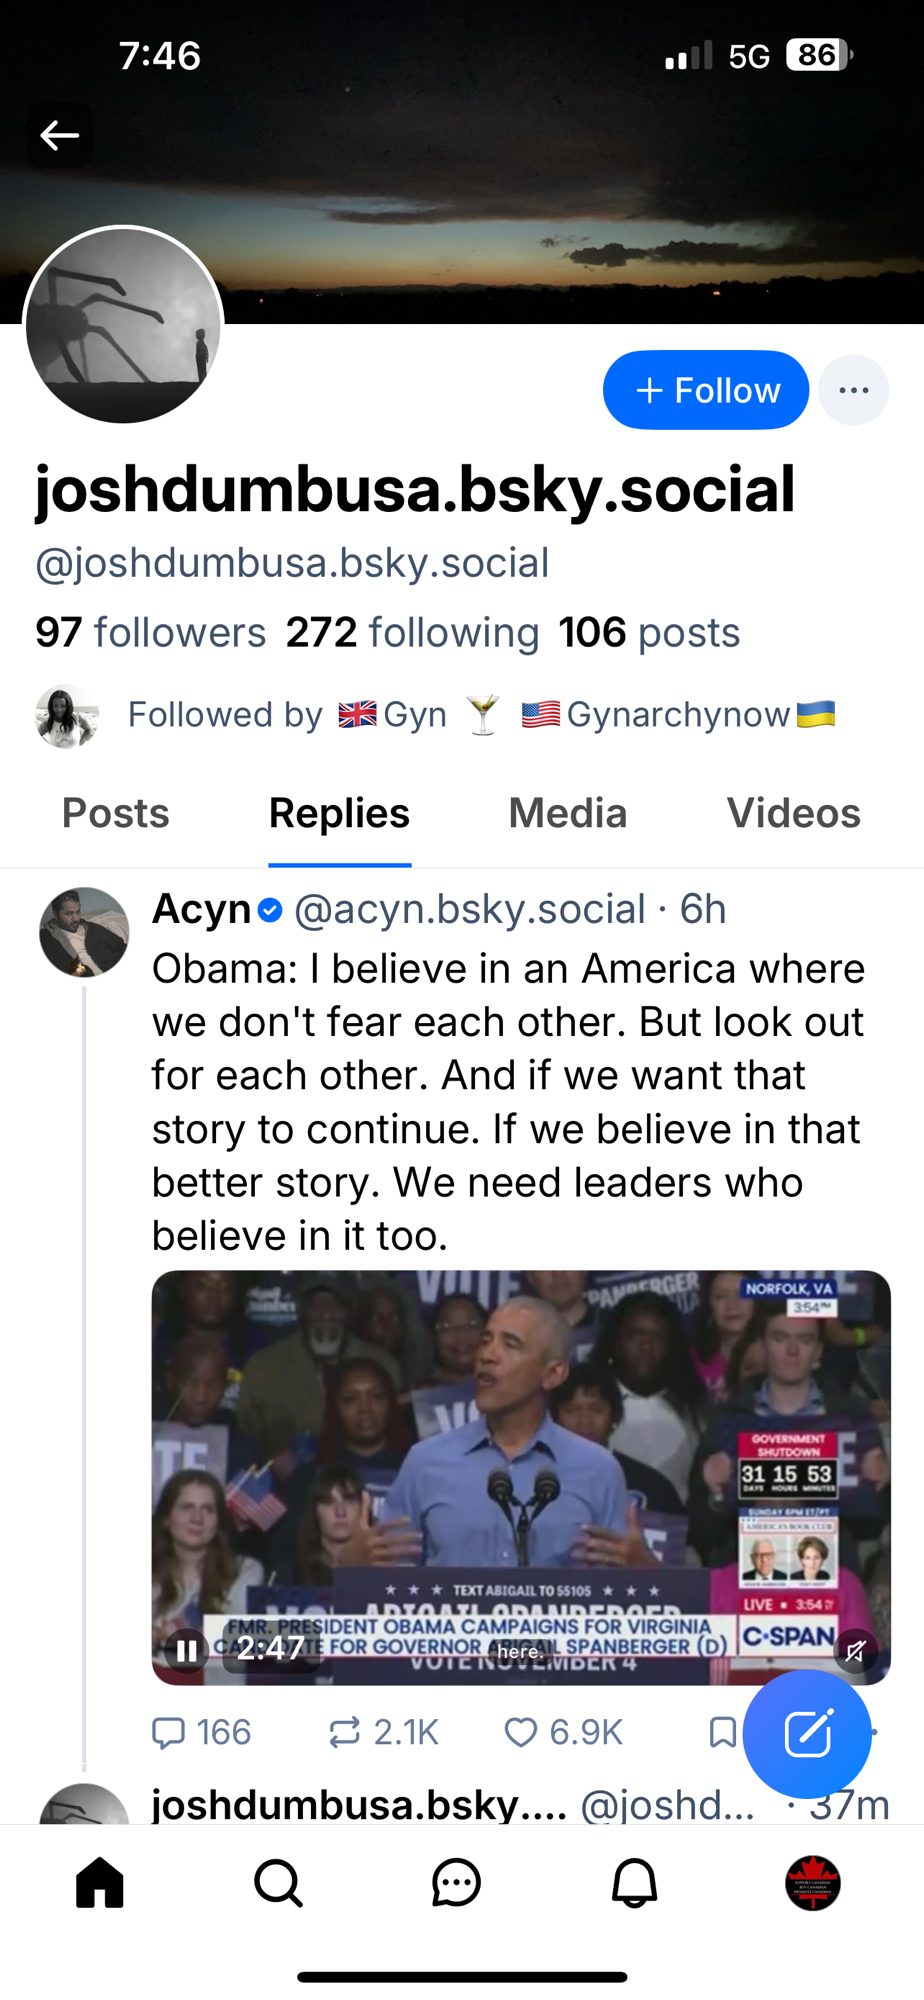
Task: Open the Videos tab
Action: click(x=793, y=813)
